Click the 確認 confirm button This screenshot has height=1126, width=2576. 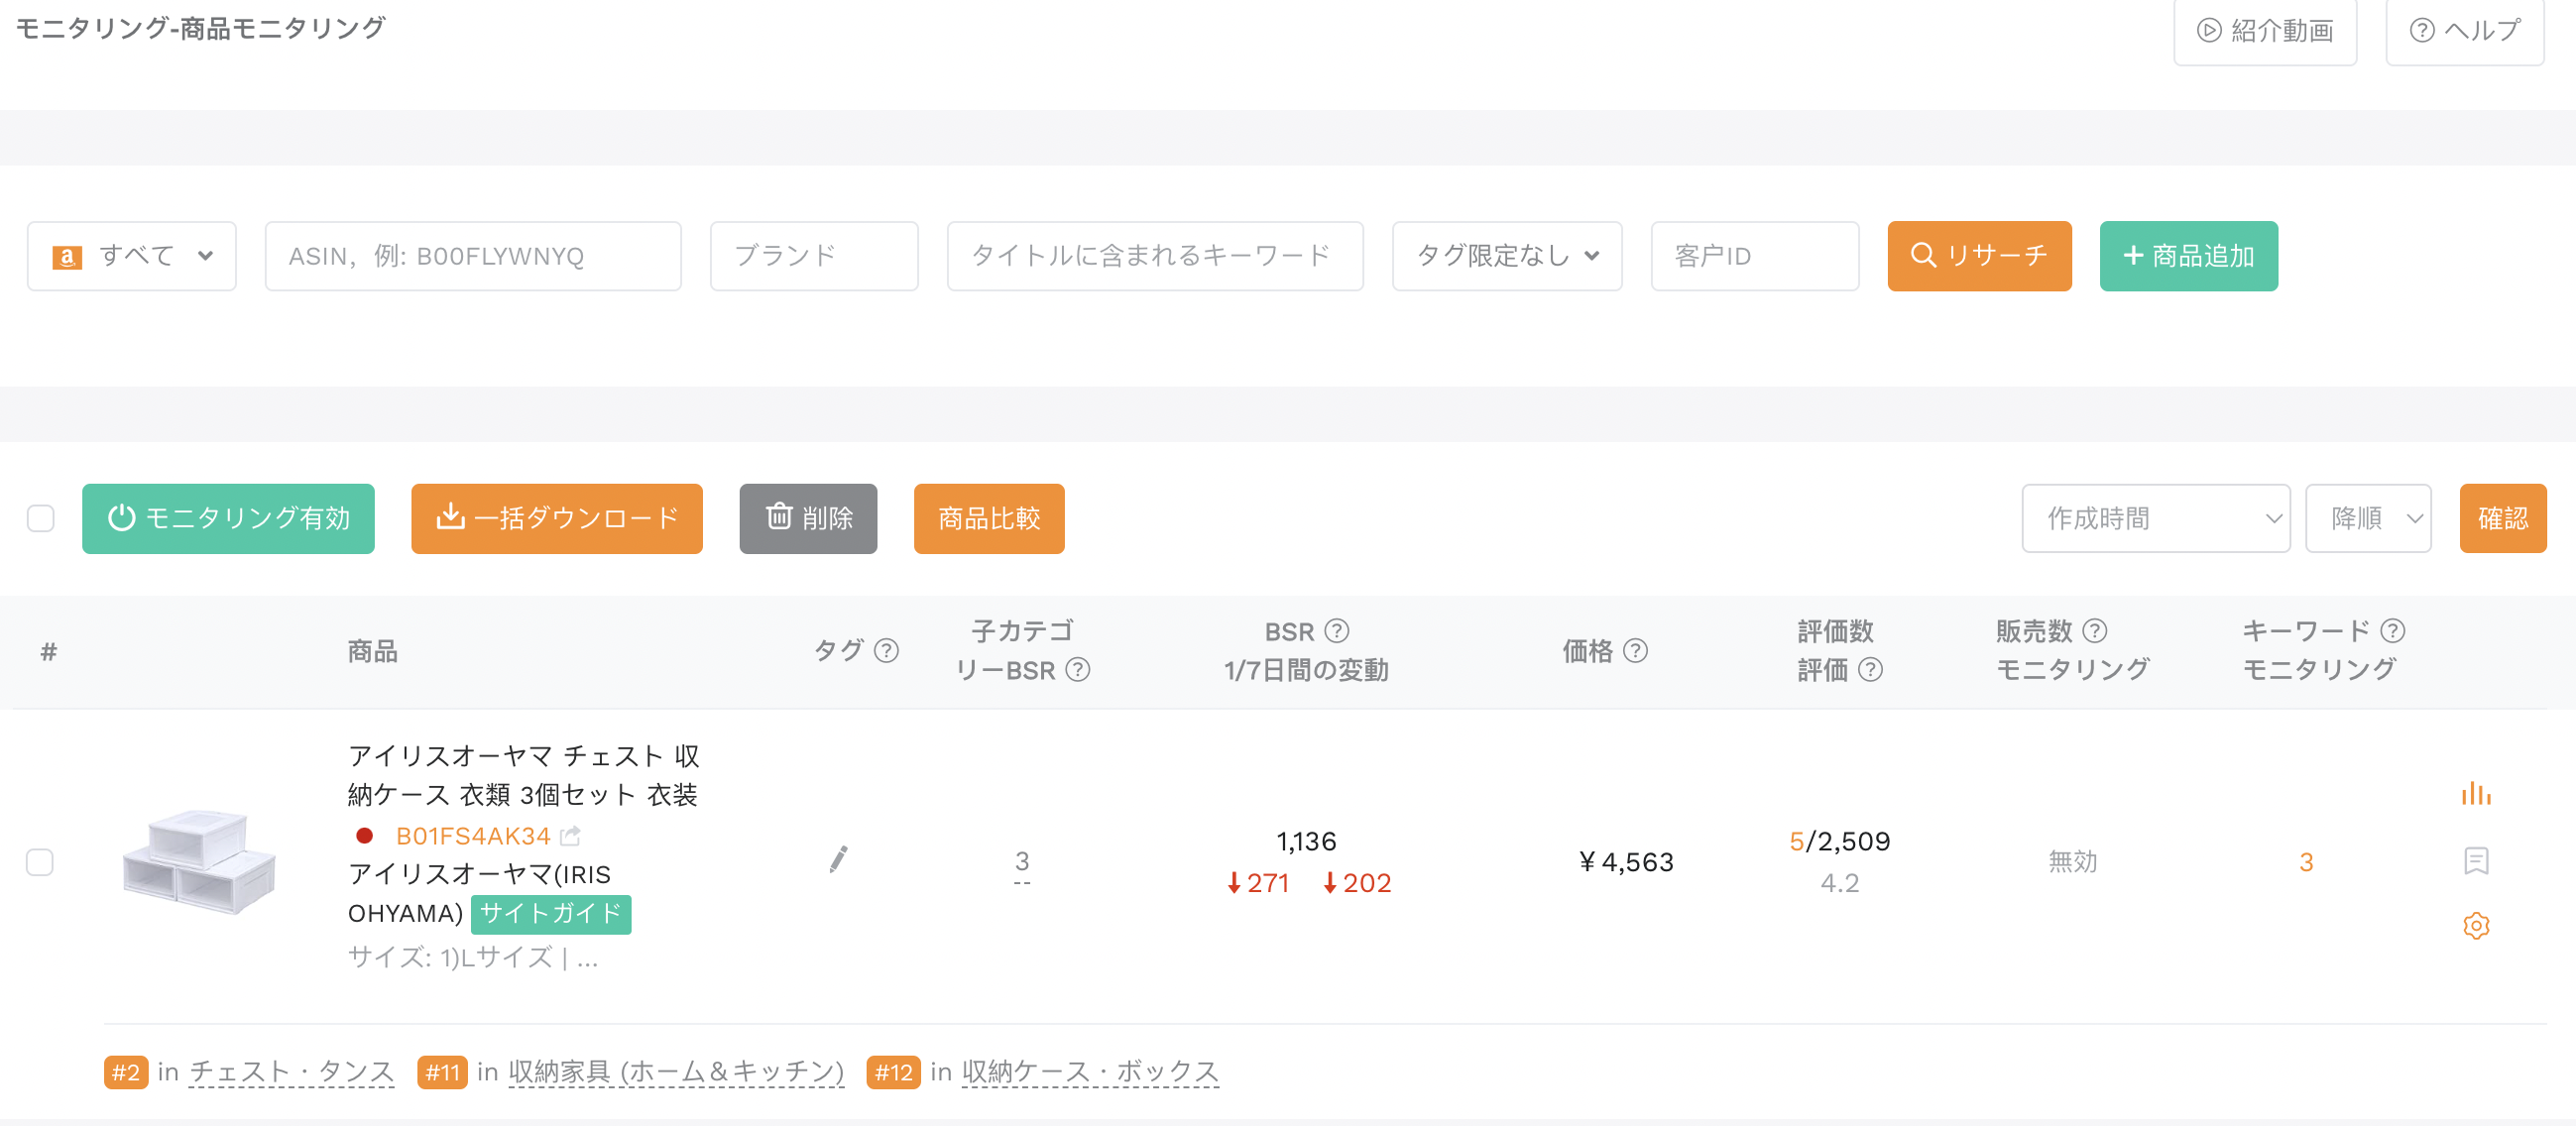(2503, 518)
